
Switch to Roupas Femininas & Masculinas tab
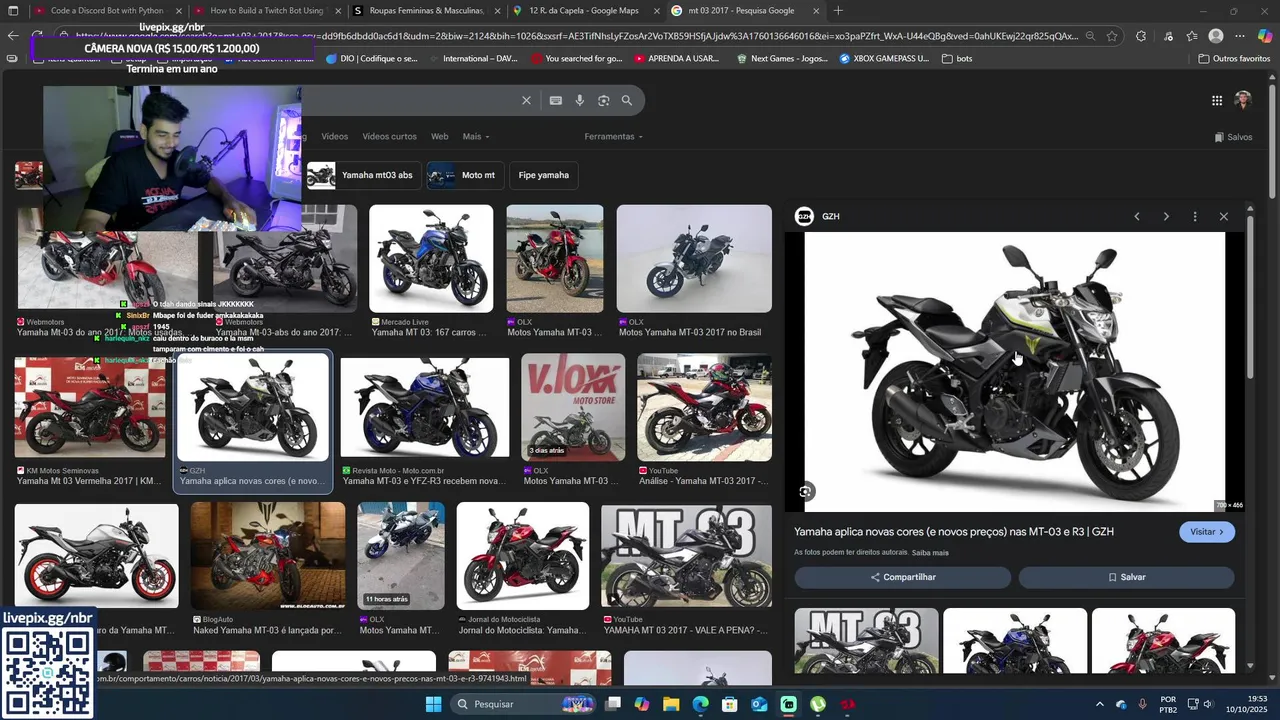[426, 11]
